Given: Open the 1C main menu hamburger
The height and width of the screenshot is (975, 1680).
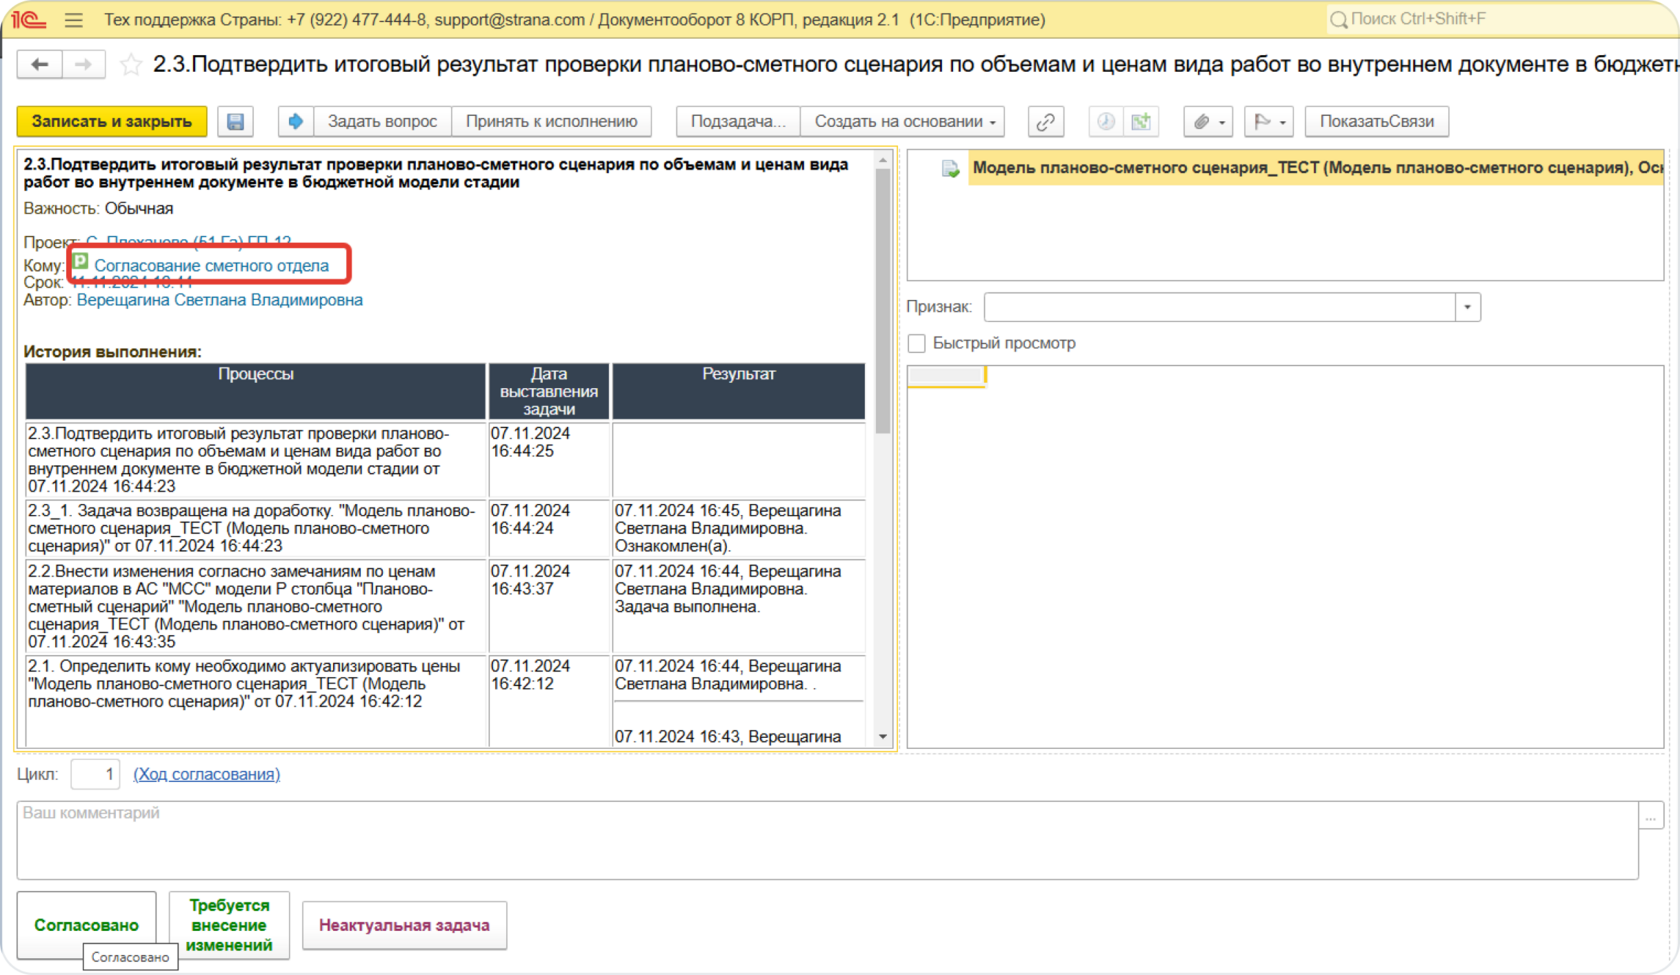Looking at the screenshot, I should tap(73, 20).
